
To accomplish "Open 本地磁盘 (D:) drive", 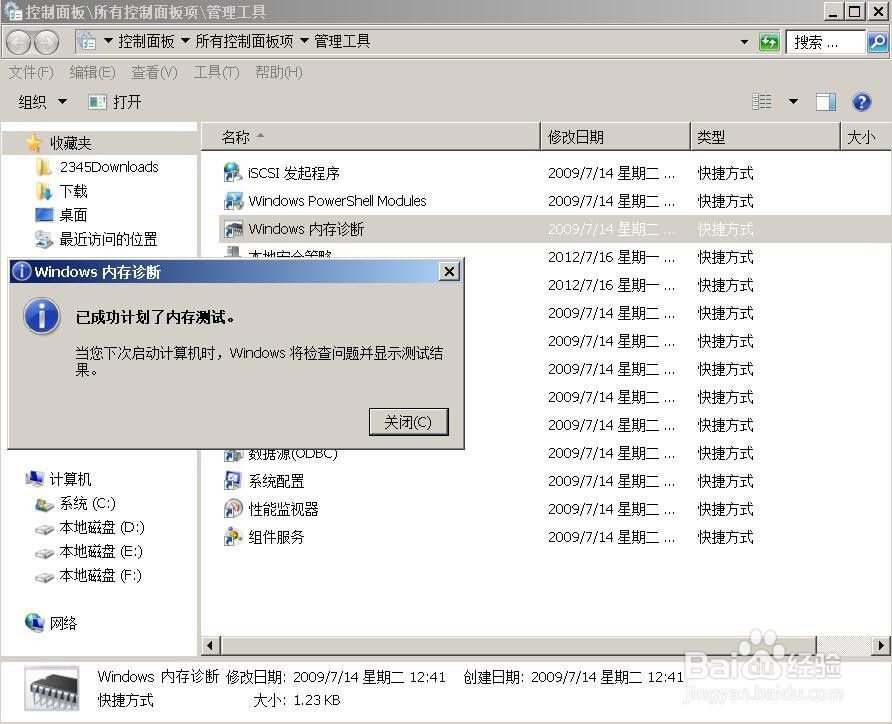I will (x=89, y=527).
